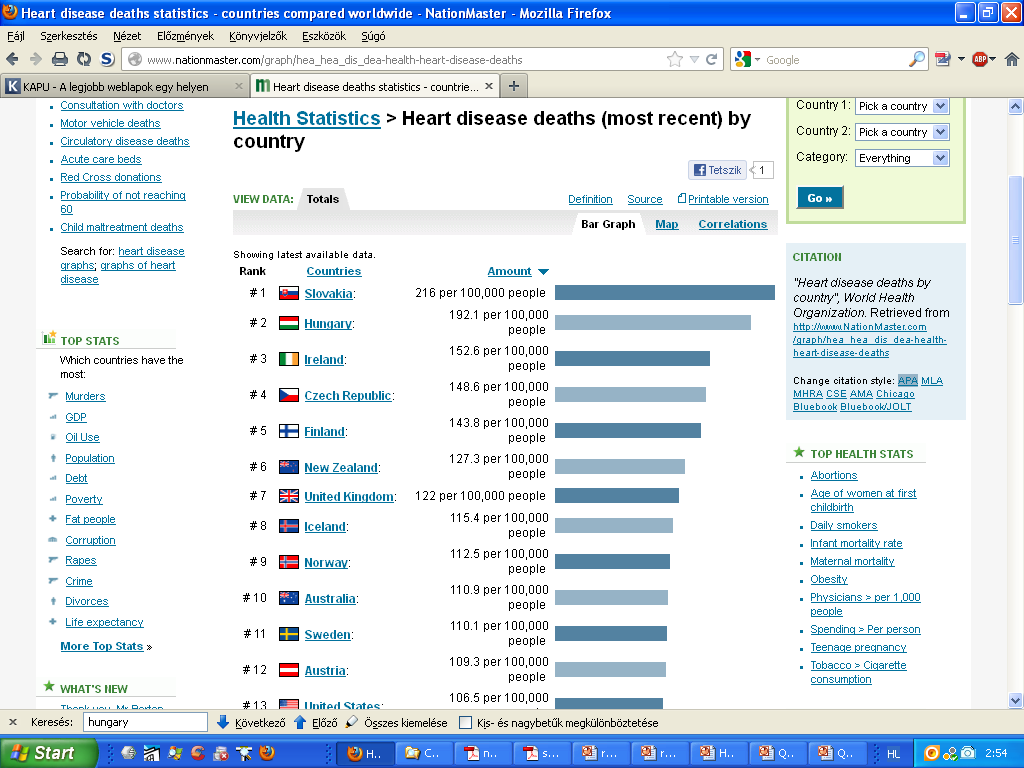
Task: Close the KAPU tab
Action: click(238, 86)
